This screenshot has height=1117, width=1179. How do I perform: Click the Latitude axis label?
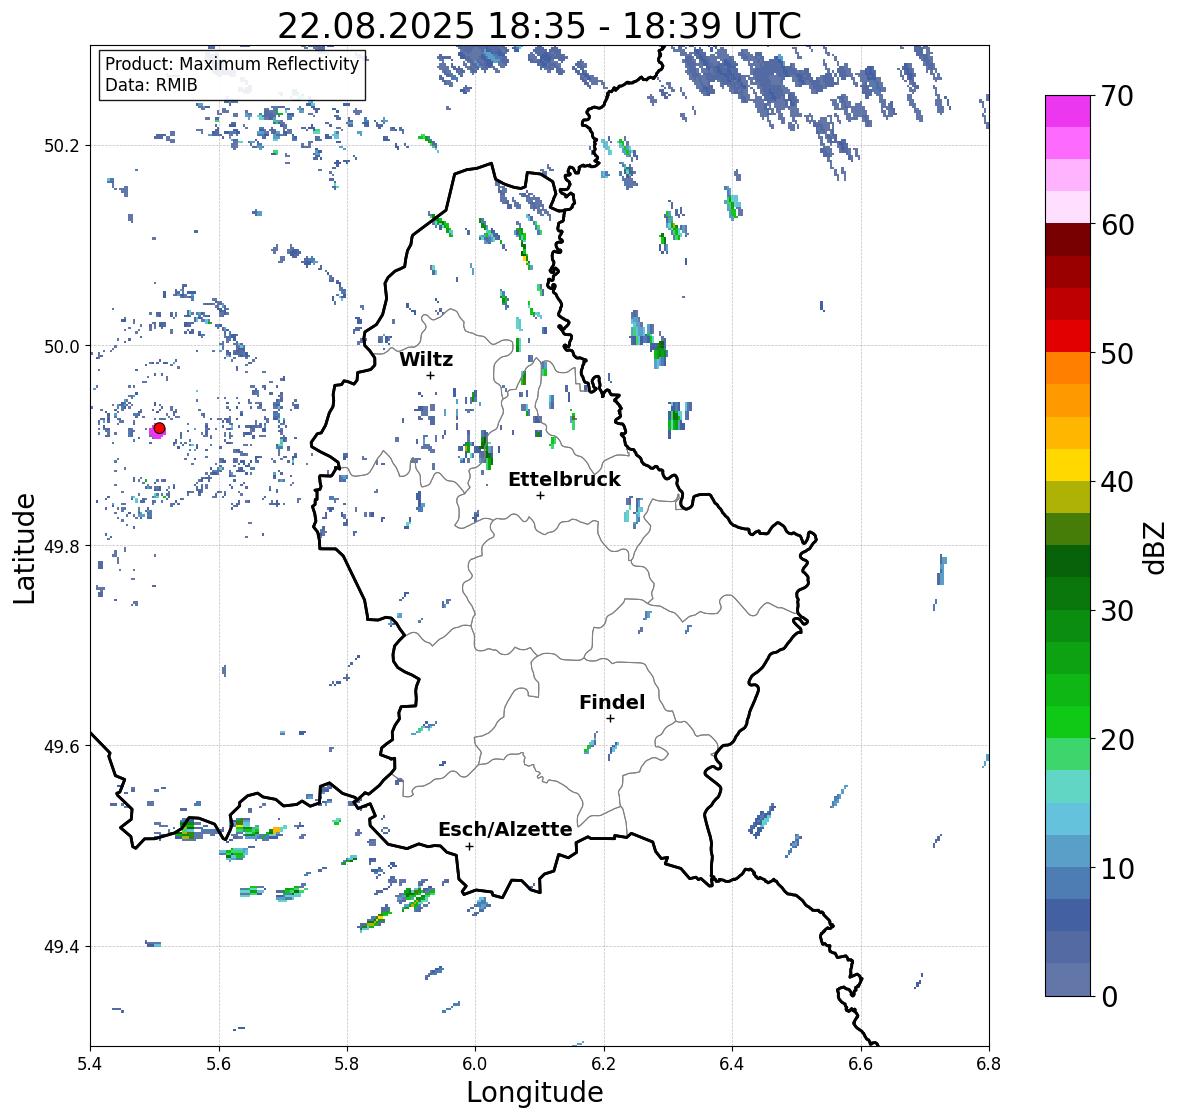point(24,548)
